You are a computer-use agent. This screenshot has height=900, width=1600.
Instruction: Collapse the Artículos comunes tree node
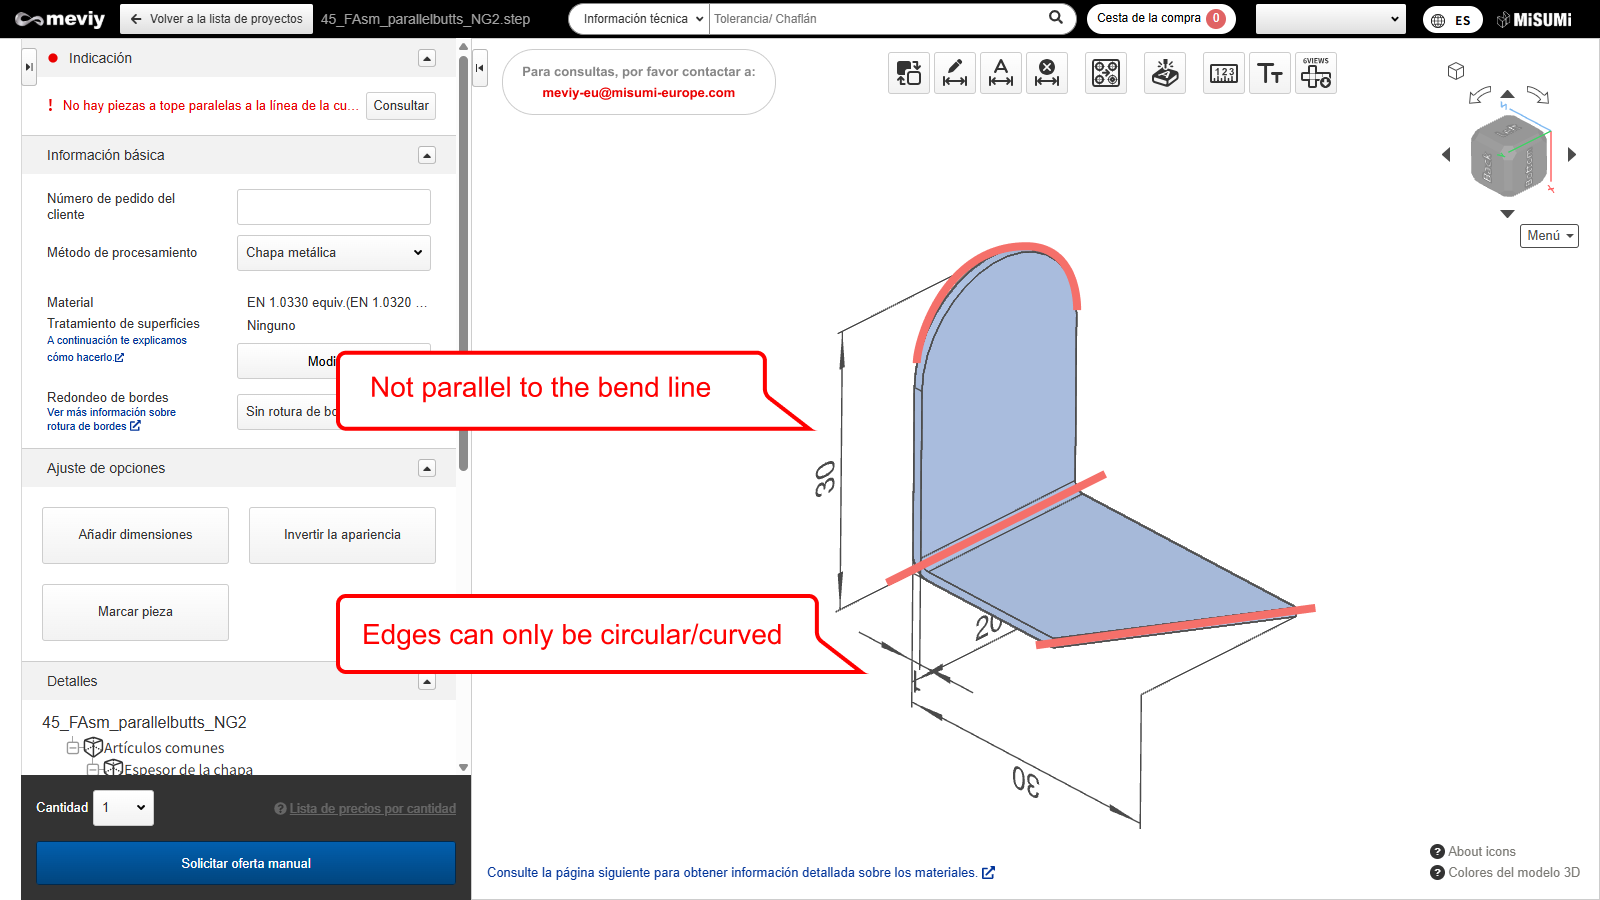[x=72, y=748]
